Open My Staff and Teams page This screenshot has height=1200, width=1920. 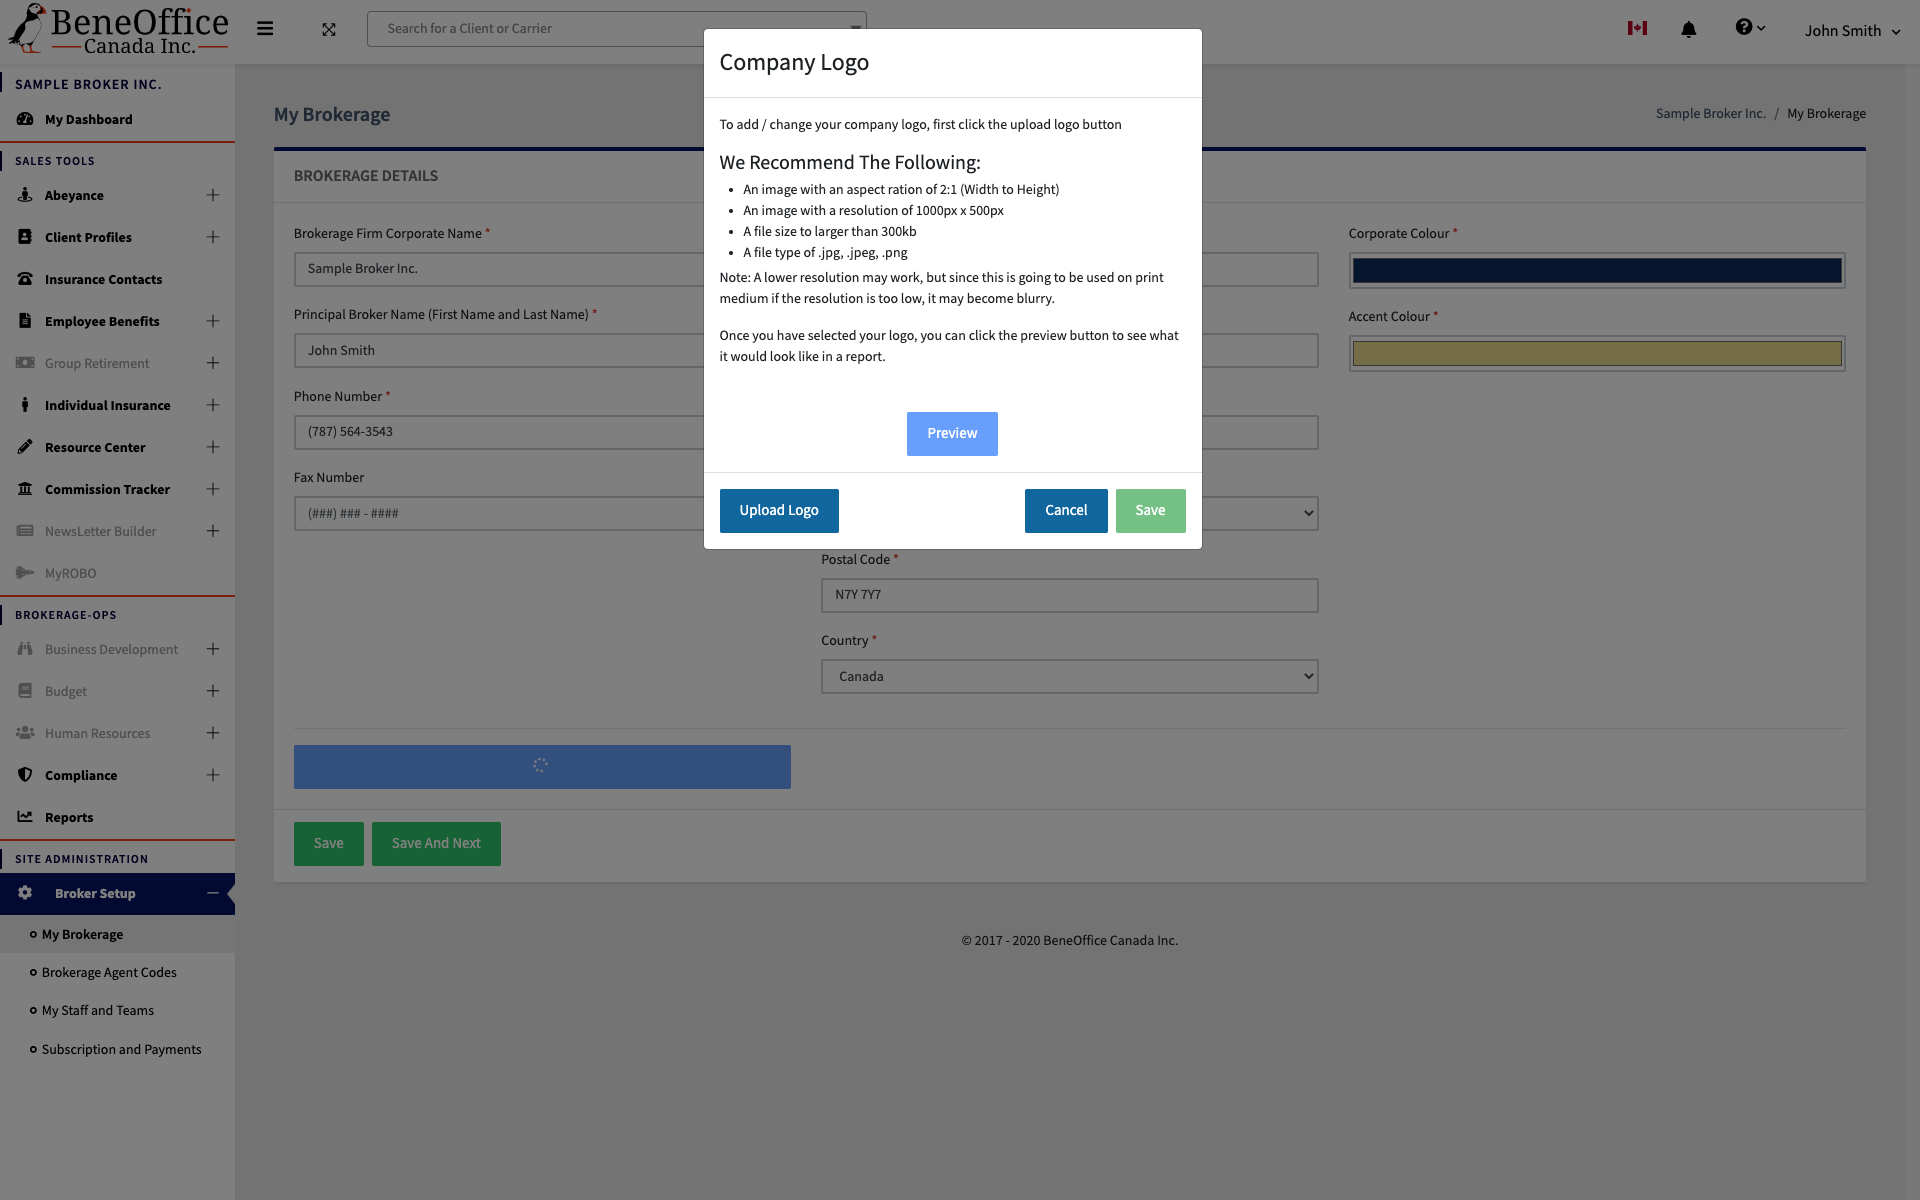pos(98,1010)
